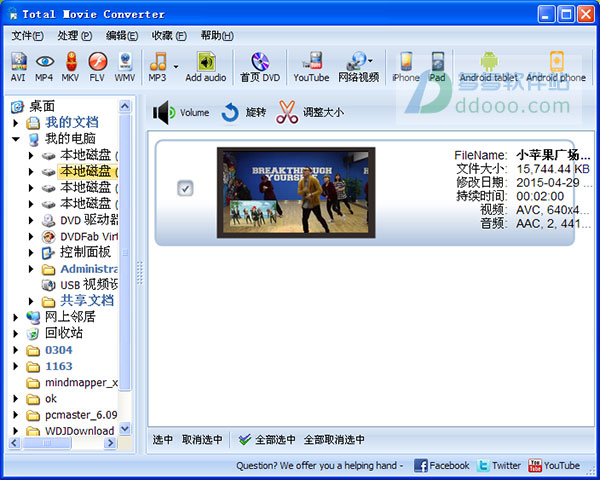Click the 15,744.44 KB file size
The image size is (600, 480).
click(x=553, y=169)
